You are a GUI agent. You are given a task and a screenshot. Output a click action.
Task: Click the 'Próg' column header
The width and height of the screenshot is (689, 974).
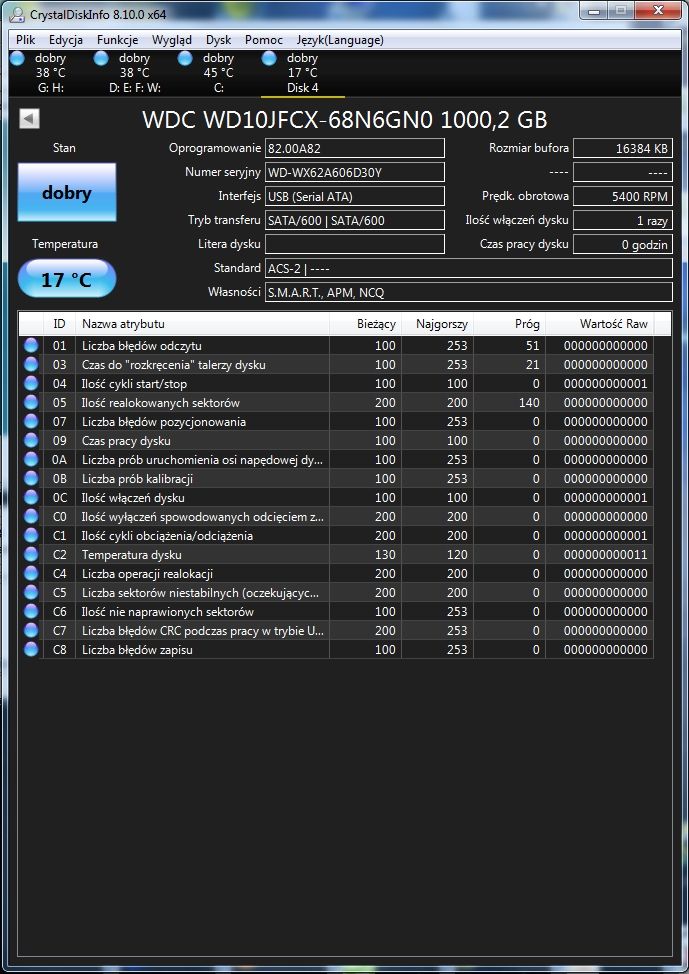[509, 324]
